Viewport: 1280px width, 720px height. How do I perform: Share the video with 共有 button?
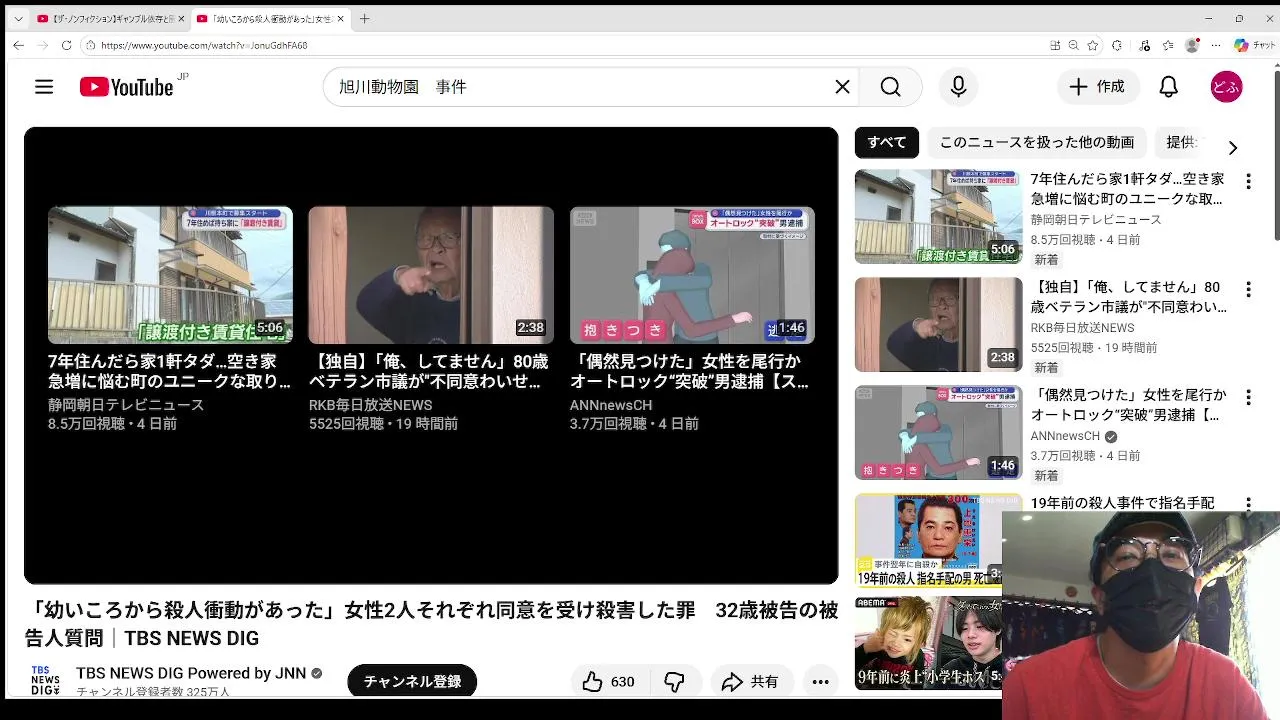coord(752,682)
